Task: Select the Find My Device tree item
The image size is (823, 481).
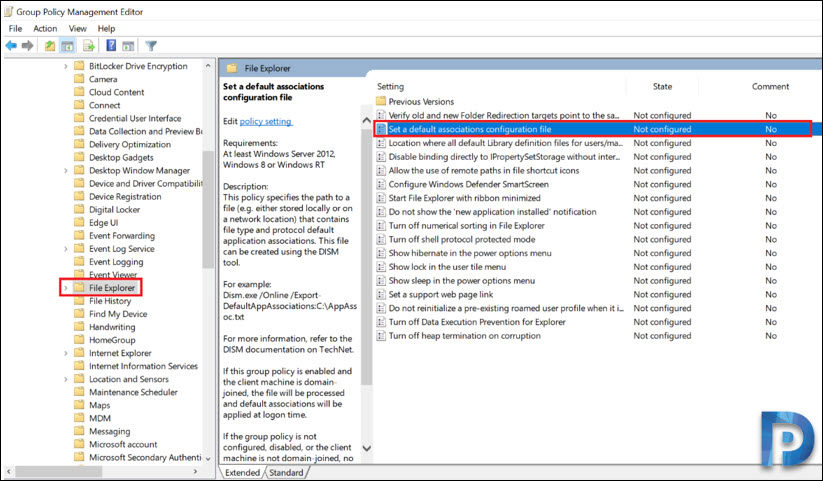Action: (x=118, y=314)
